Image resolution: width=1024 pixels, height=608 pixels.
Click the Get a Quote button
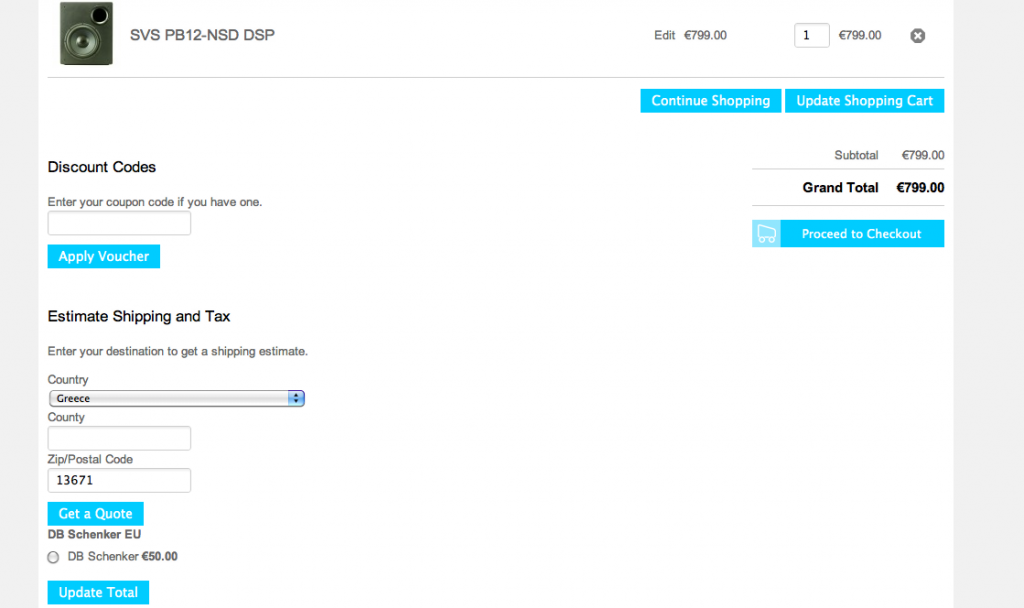pyautogui.click(x=95, y=513)
